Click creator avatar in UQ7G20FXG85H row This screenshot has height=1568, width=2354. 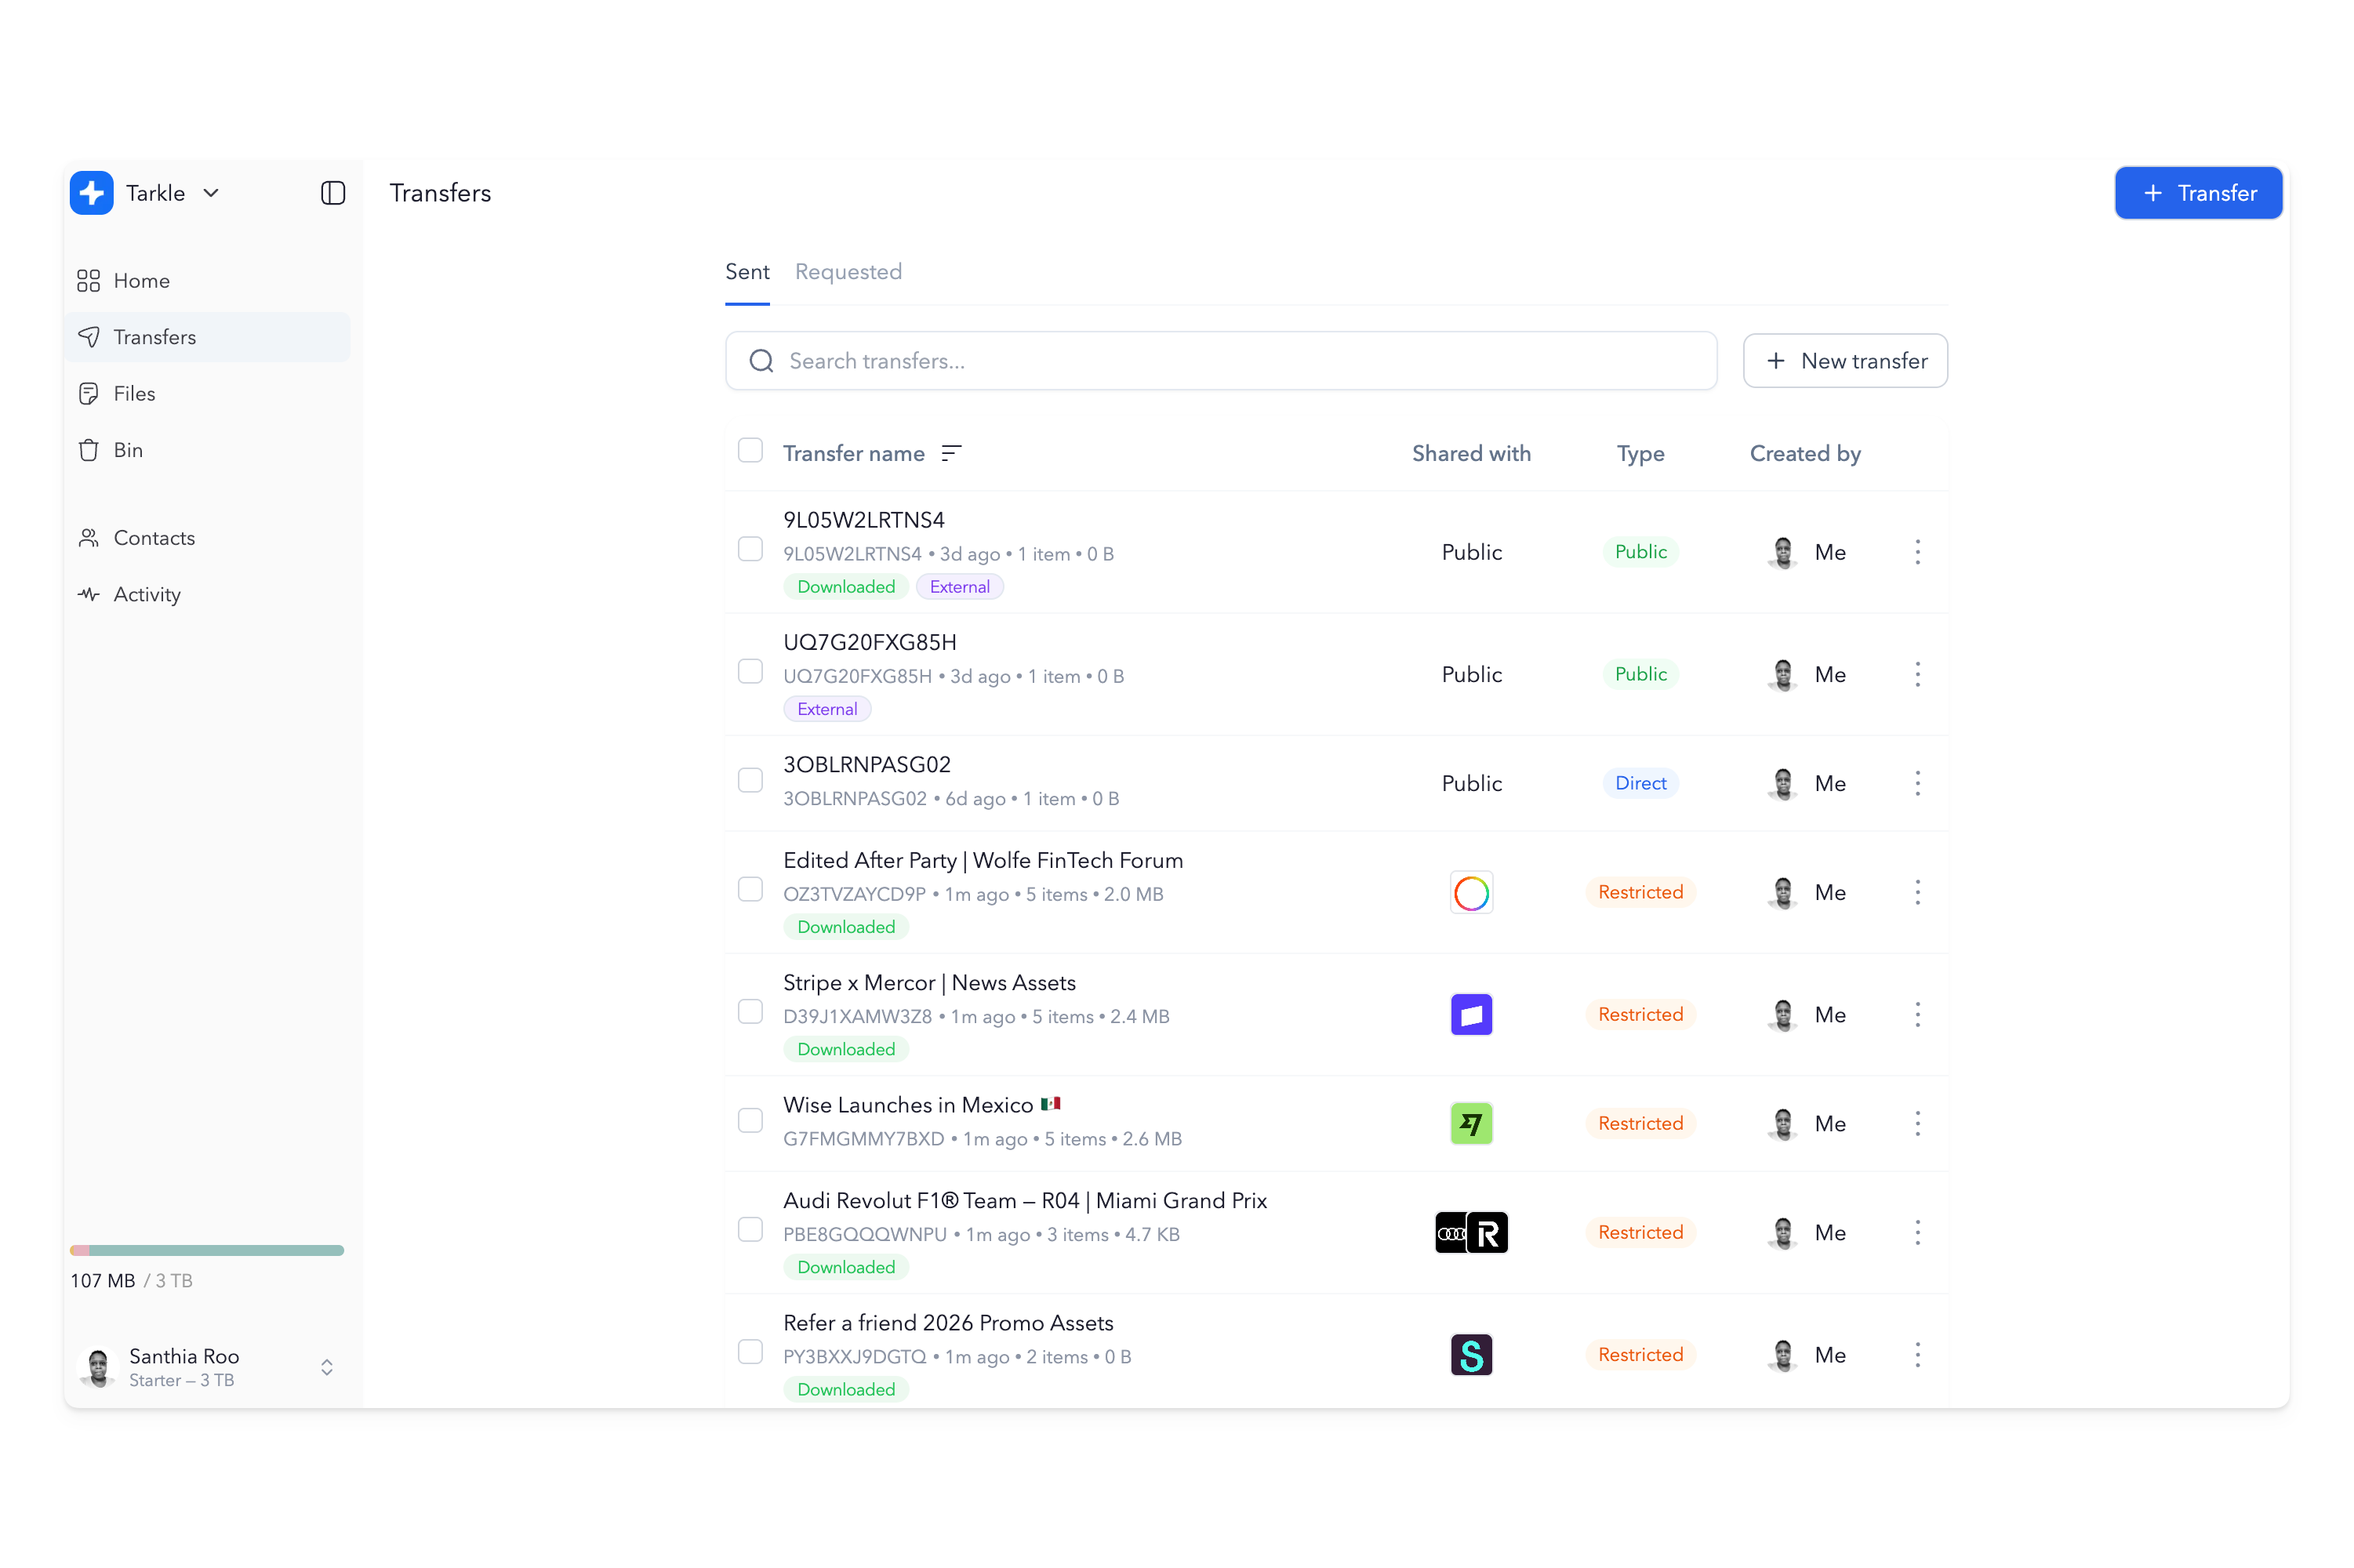(1783, 674)
